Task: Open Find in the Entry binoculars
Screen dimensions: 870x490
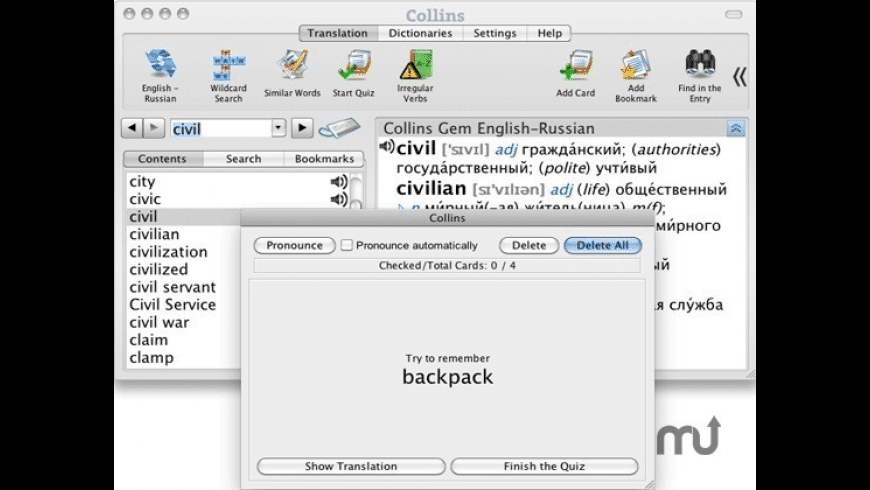Action: [x=700, y=75]
